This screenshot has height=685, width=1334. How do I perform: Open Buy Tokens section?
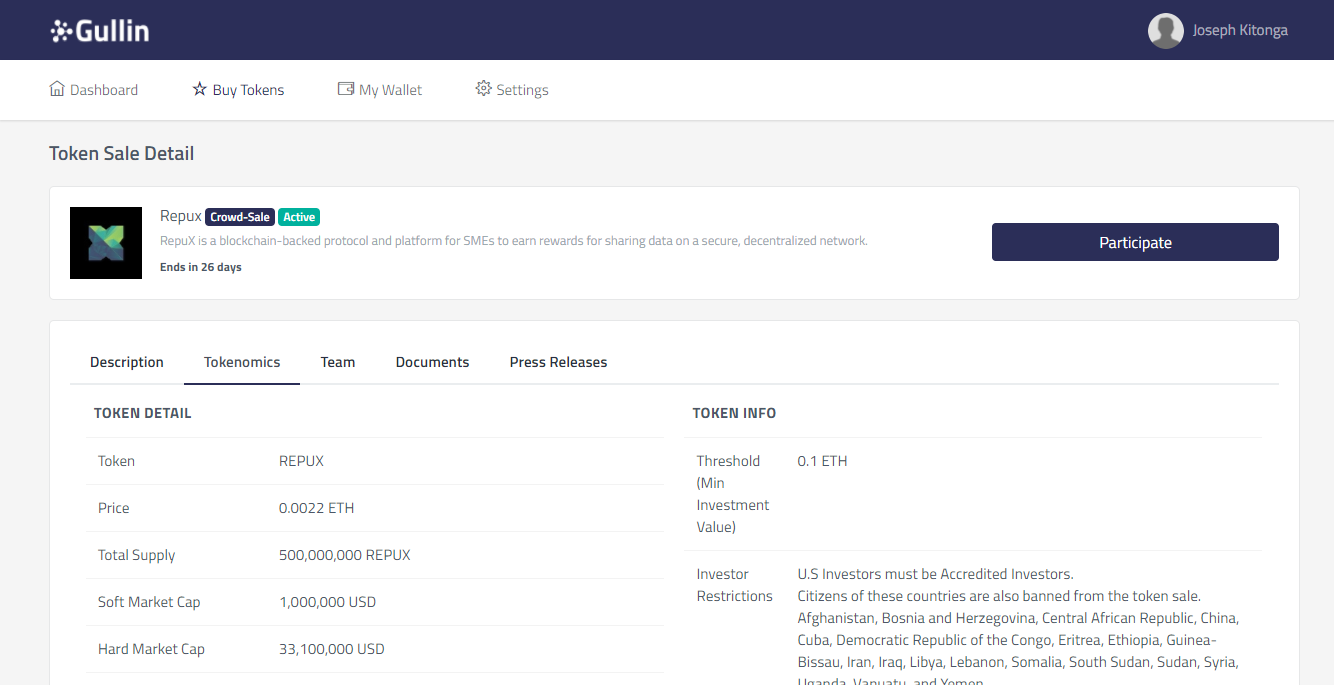[x=238, y=90]
